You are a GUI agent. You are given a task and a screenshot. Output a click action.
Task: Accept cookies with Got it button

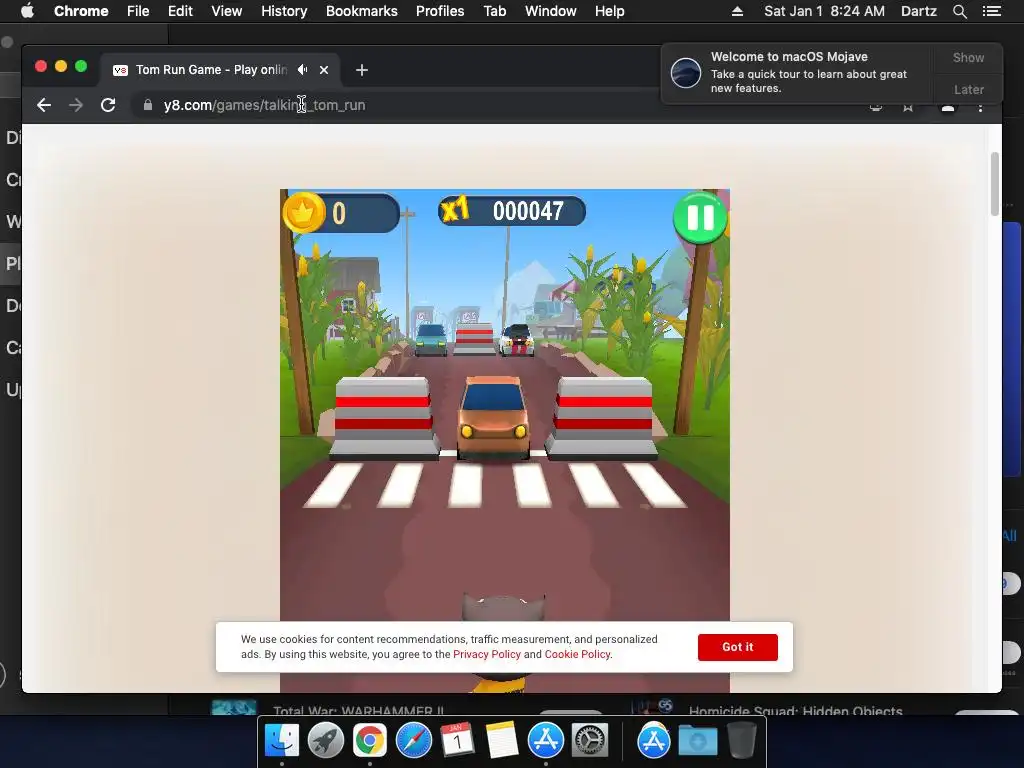click(x=737, y=647)
